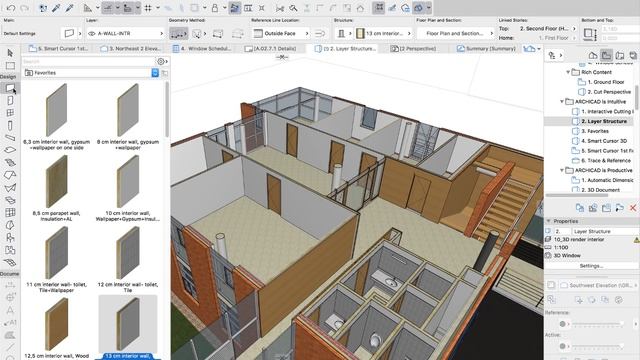Select the Window tool in toolbox

tap(10, 113)
